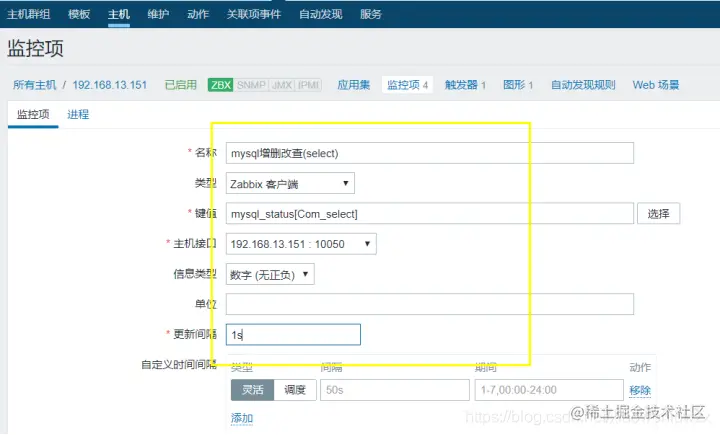
Task: Click the 单位 input field
Action: coord(430,304)
